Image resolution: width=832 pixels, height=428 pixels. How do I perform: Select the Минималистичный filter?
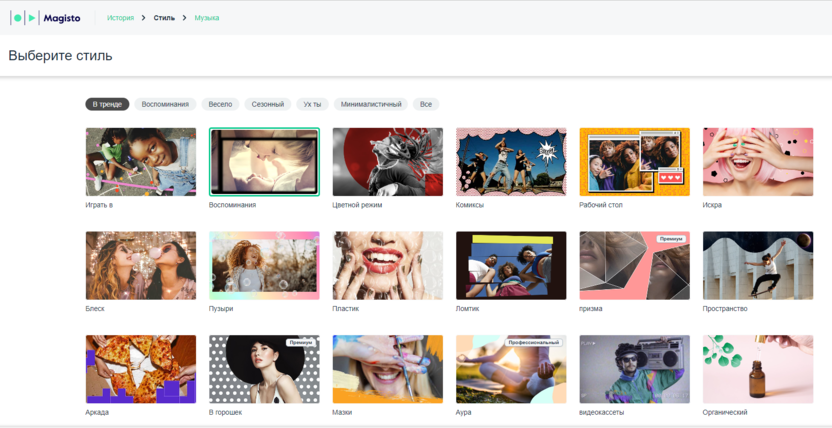click(x=371, y=104)
